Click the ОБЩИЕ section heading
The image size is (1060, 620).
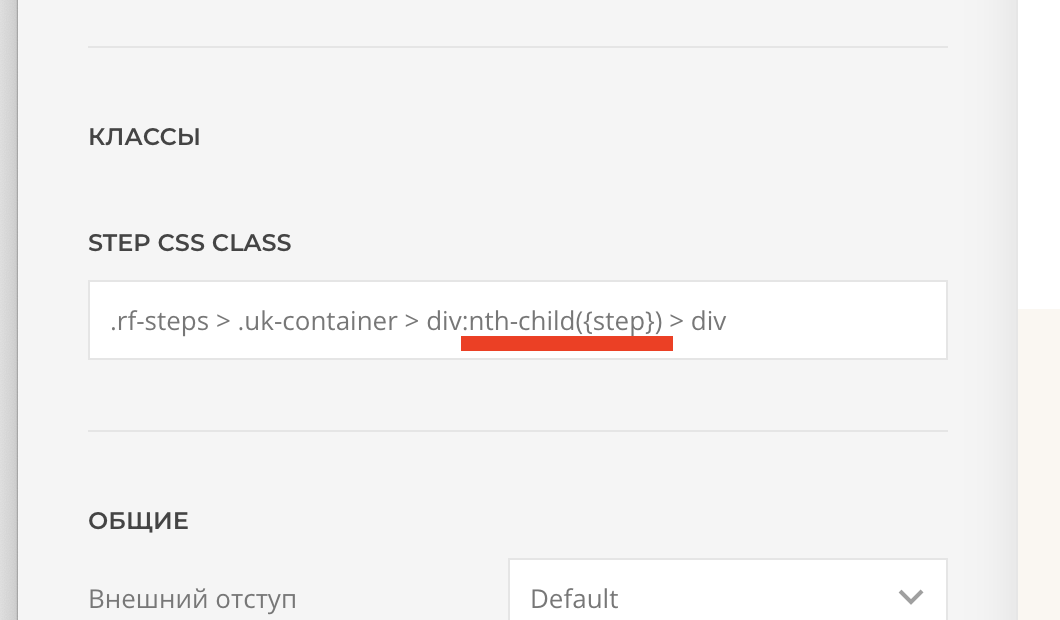click(138, 521)
